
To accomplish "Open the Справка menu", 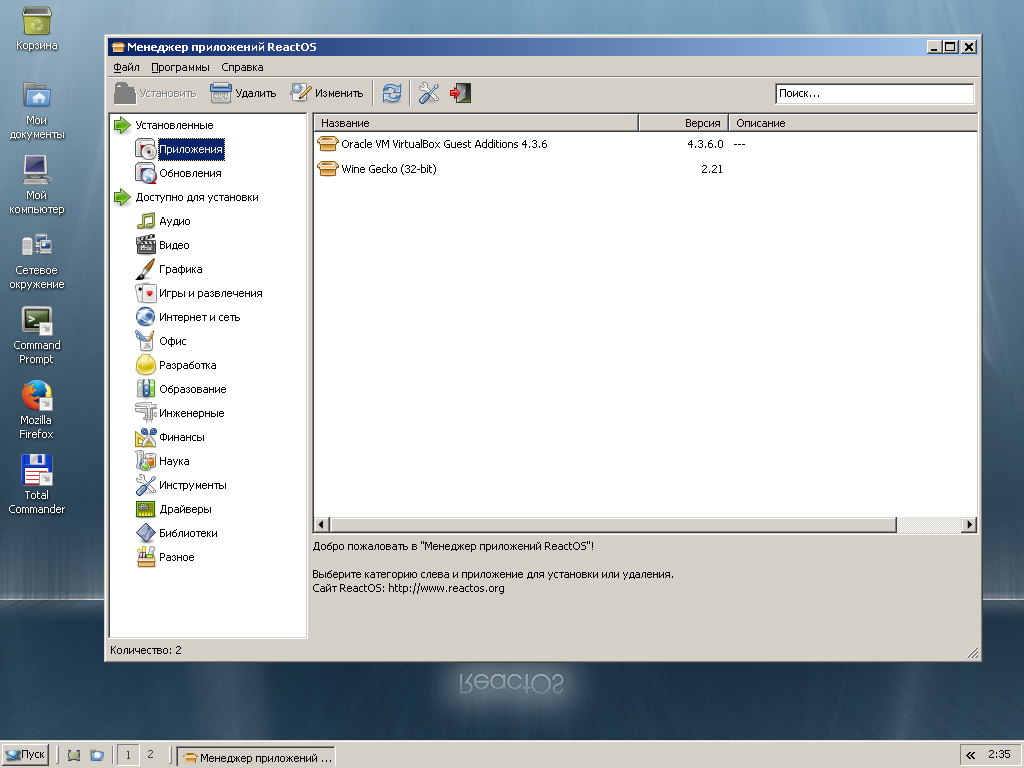I will pyautogui.click(x=242, y=67).
